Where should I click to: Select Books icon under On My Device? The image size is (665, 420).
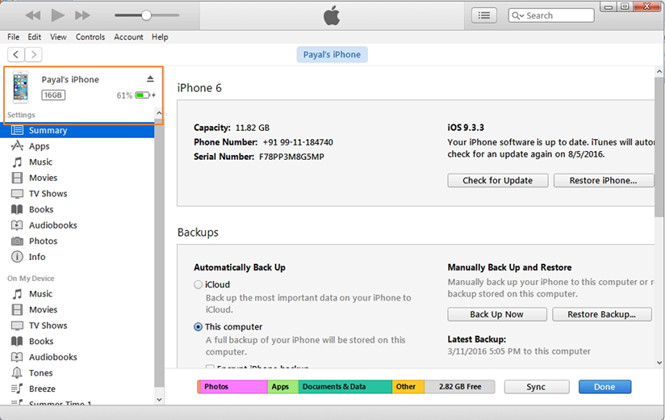click(x=17, y=341)
